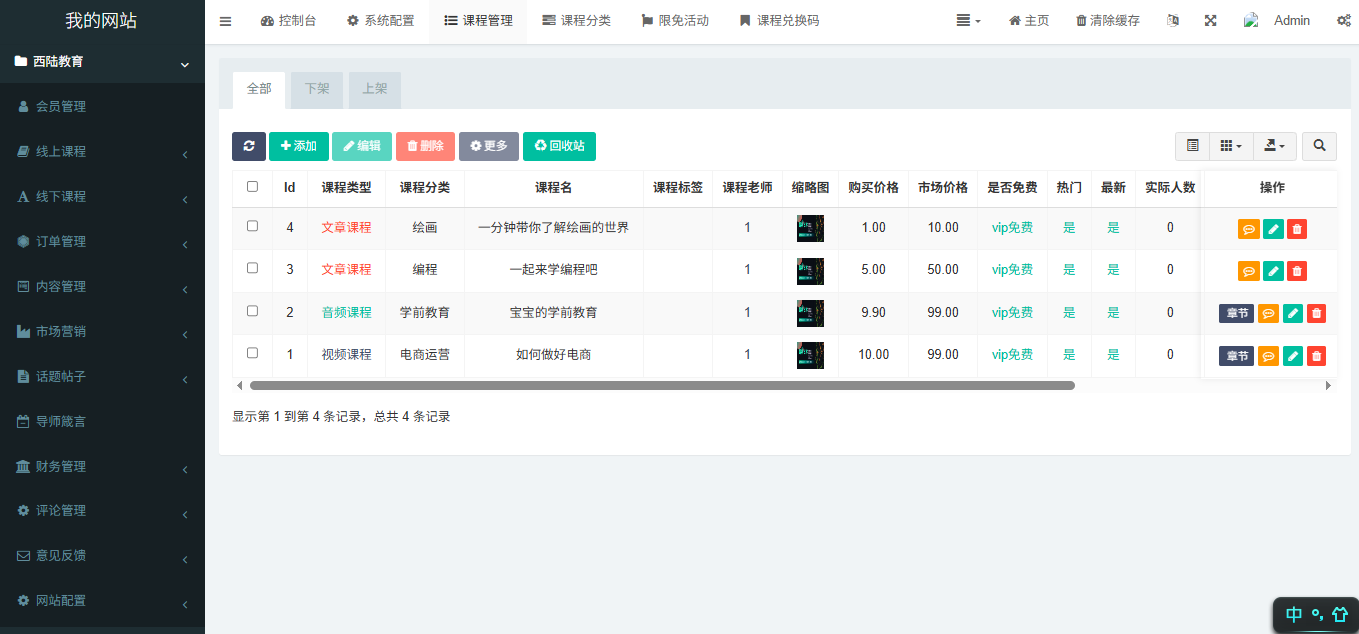Toggle the select-all checkbox in the table header
Viewport: 1359px width, 634px height.
click(x=253, y=187)
